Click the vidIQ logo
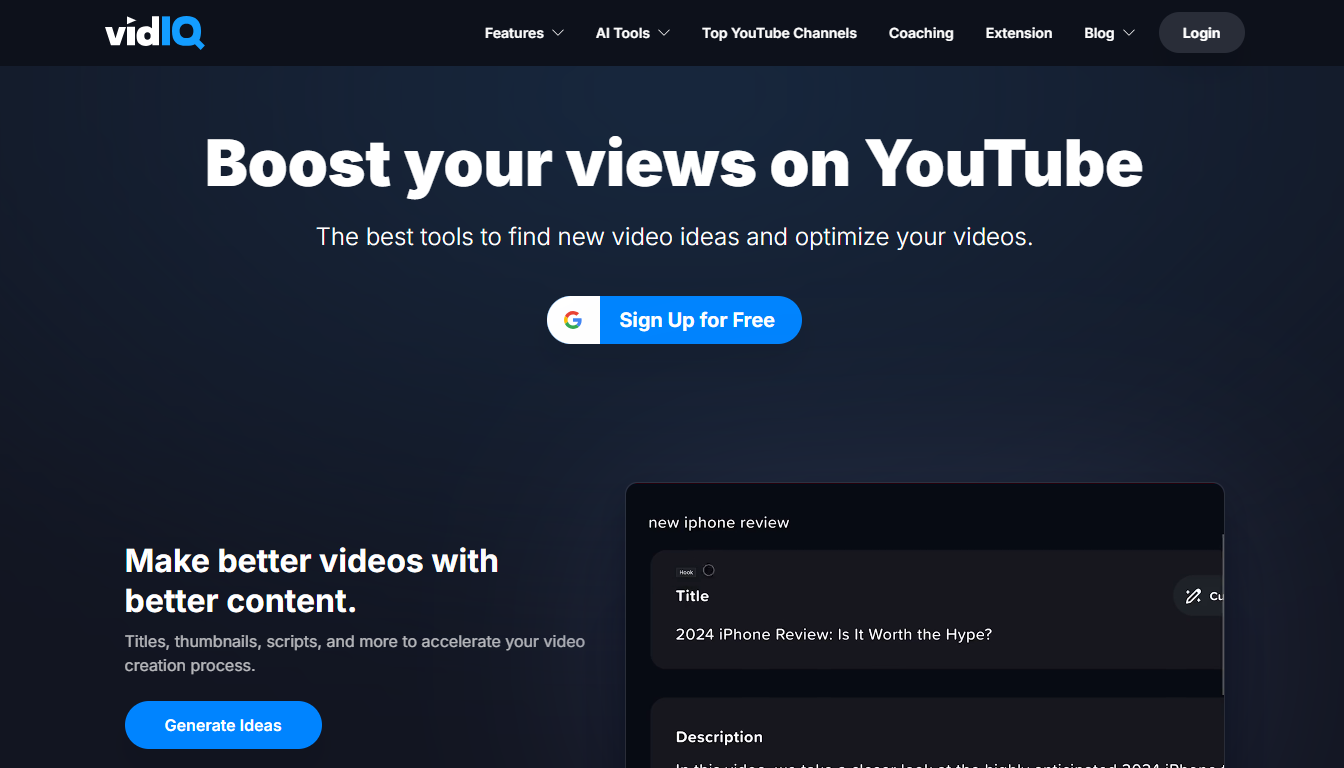The image size is (1344, 768). 154,33
